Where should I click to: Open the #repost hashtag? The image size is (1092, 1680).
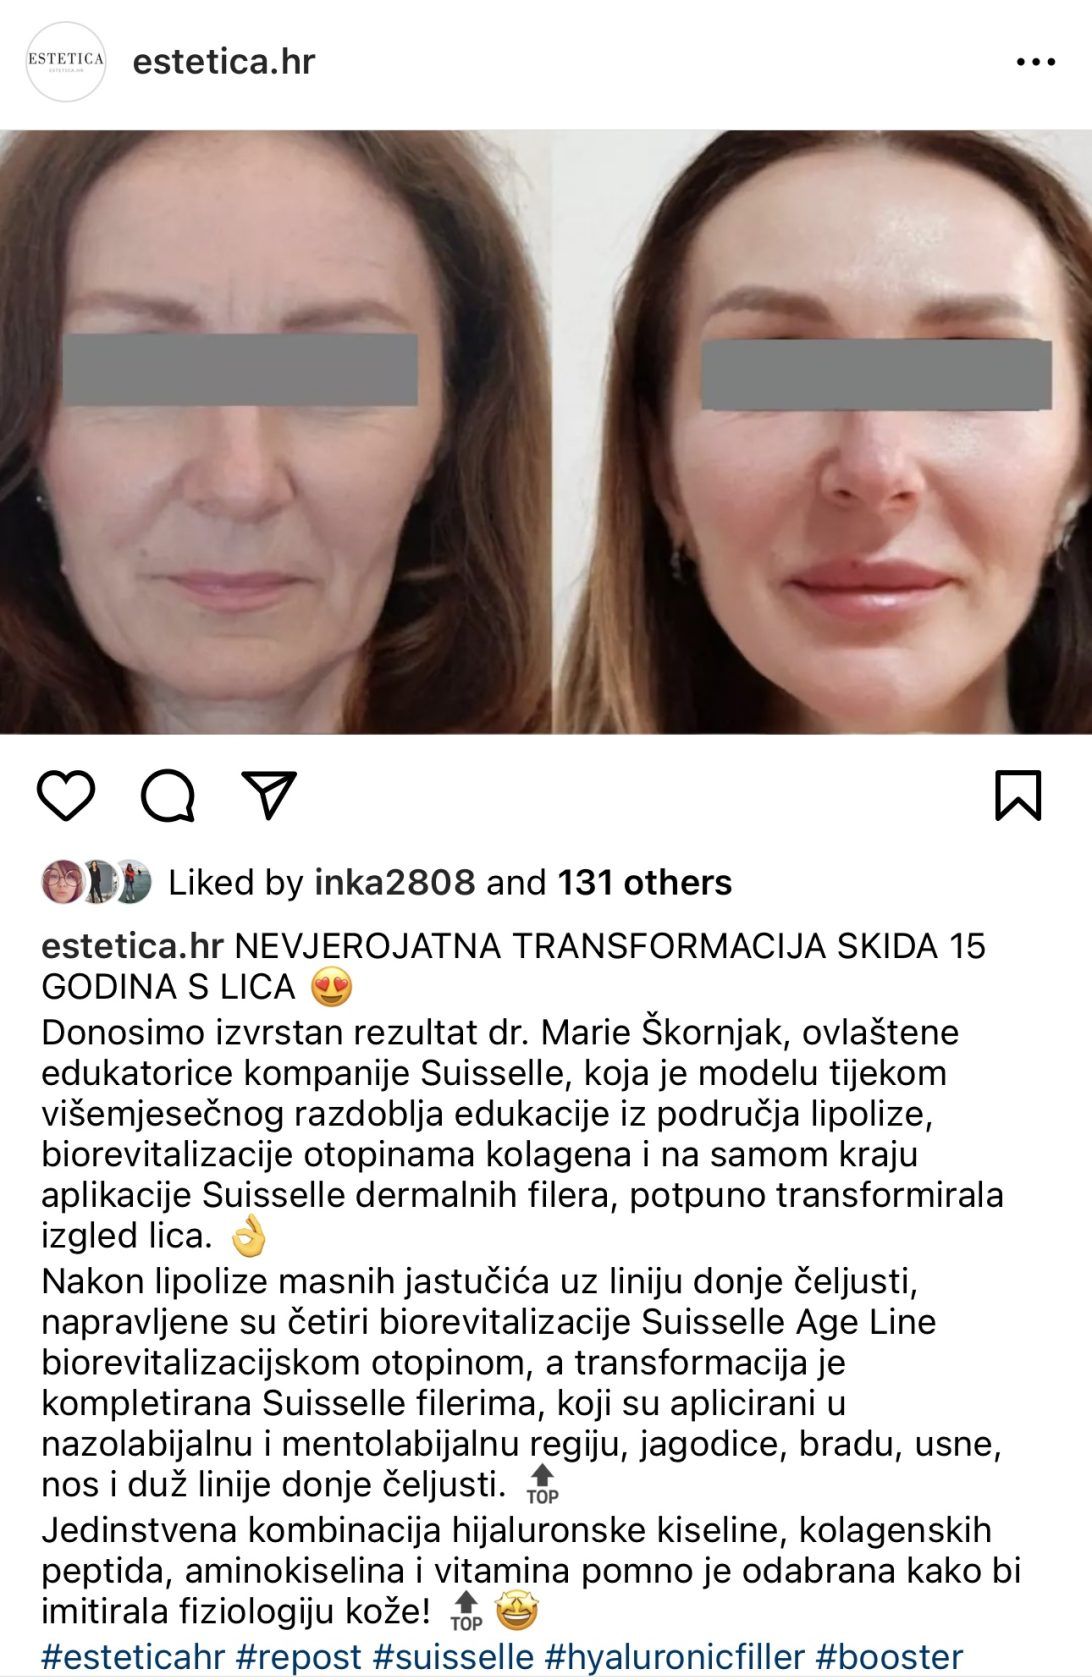tap(299, 1657)
